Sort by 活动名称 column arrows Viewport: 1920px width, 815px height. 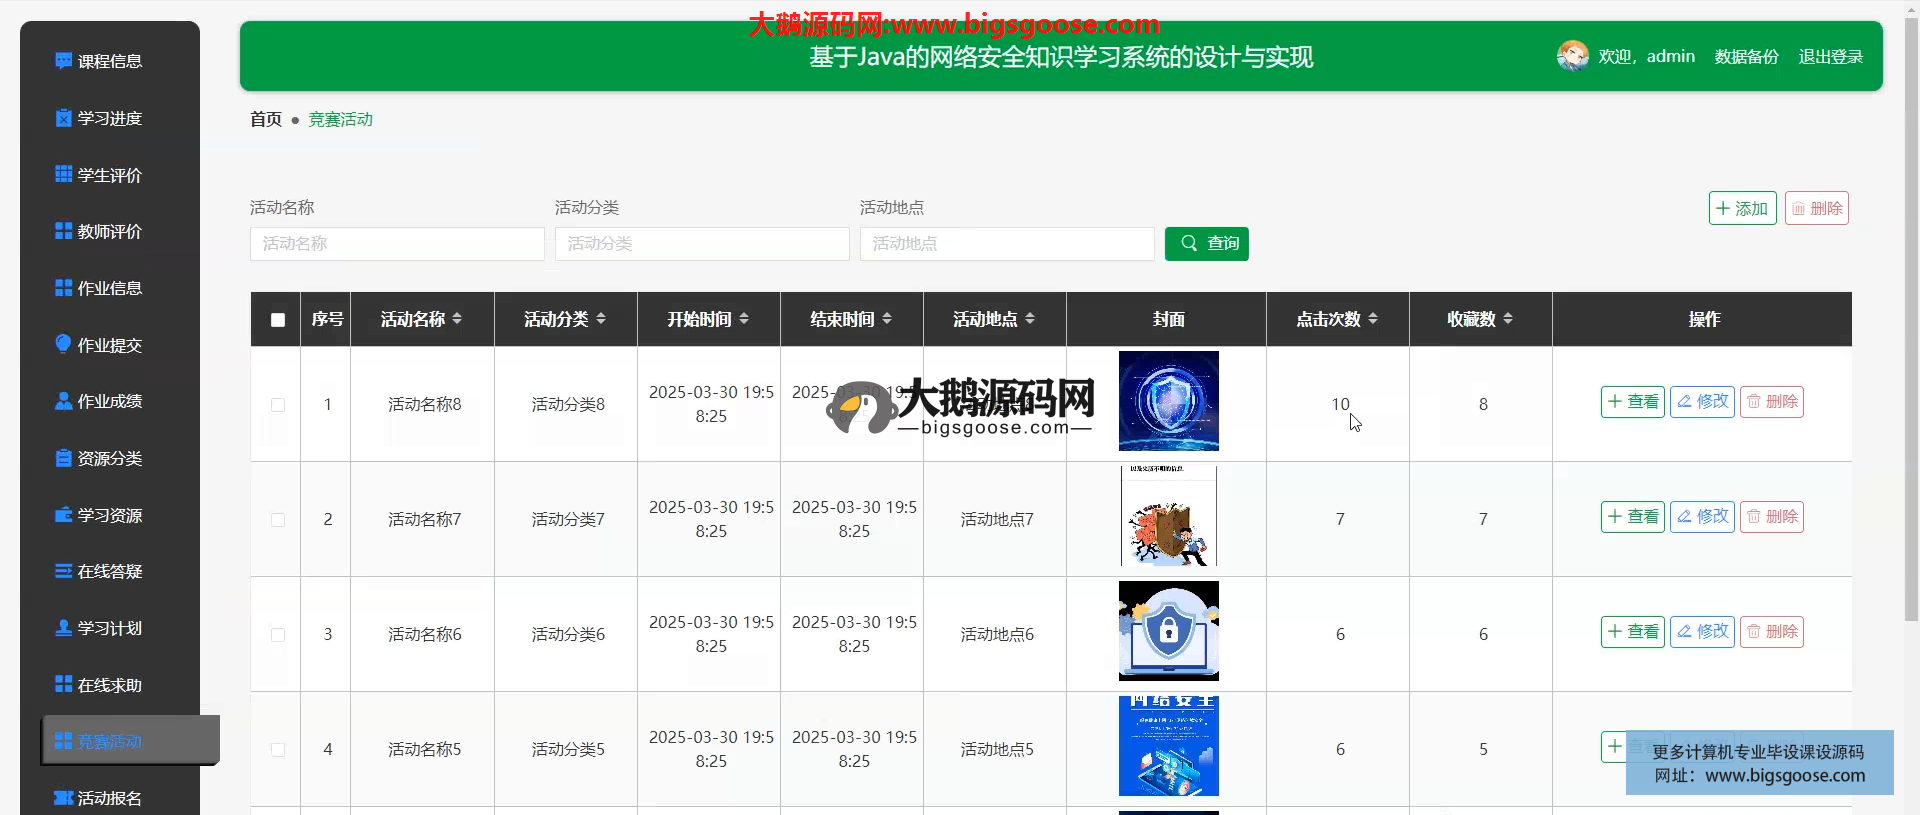(457, 319)
